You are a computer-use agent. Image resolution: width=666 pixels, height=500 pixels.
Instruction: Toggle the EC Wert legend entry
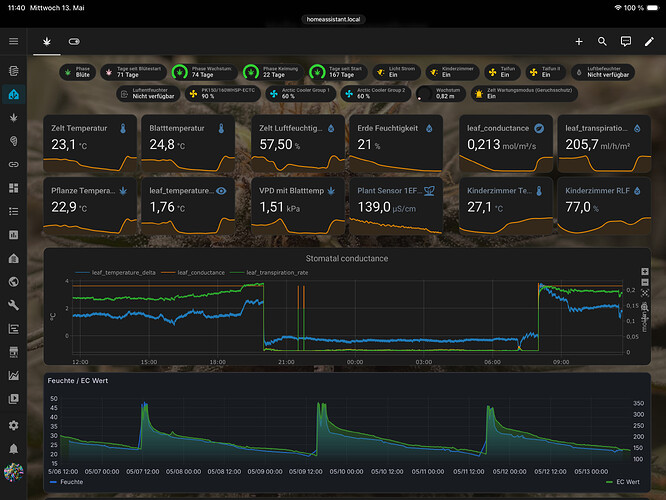click(623, 482)
